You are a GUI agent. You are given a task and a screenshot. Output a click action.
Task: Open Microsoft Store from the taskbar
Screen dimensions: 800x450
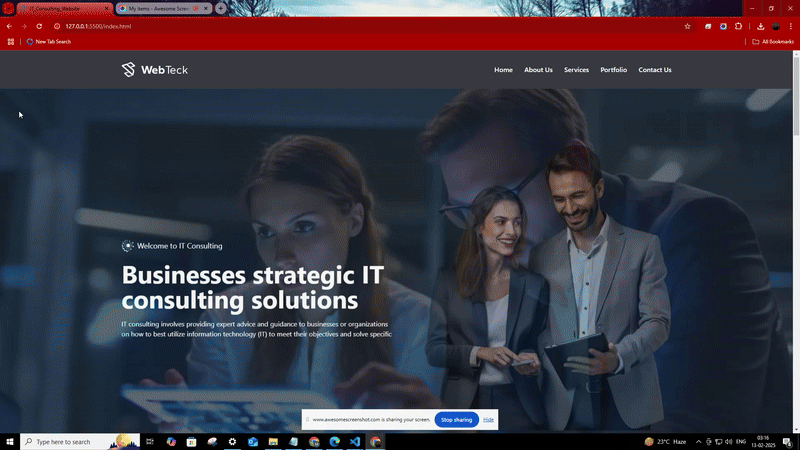[191, 442]
